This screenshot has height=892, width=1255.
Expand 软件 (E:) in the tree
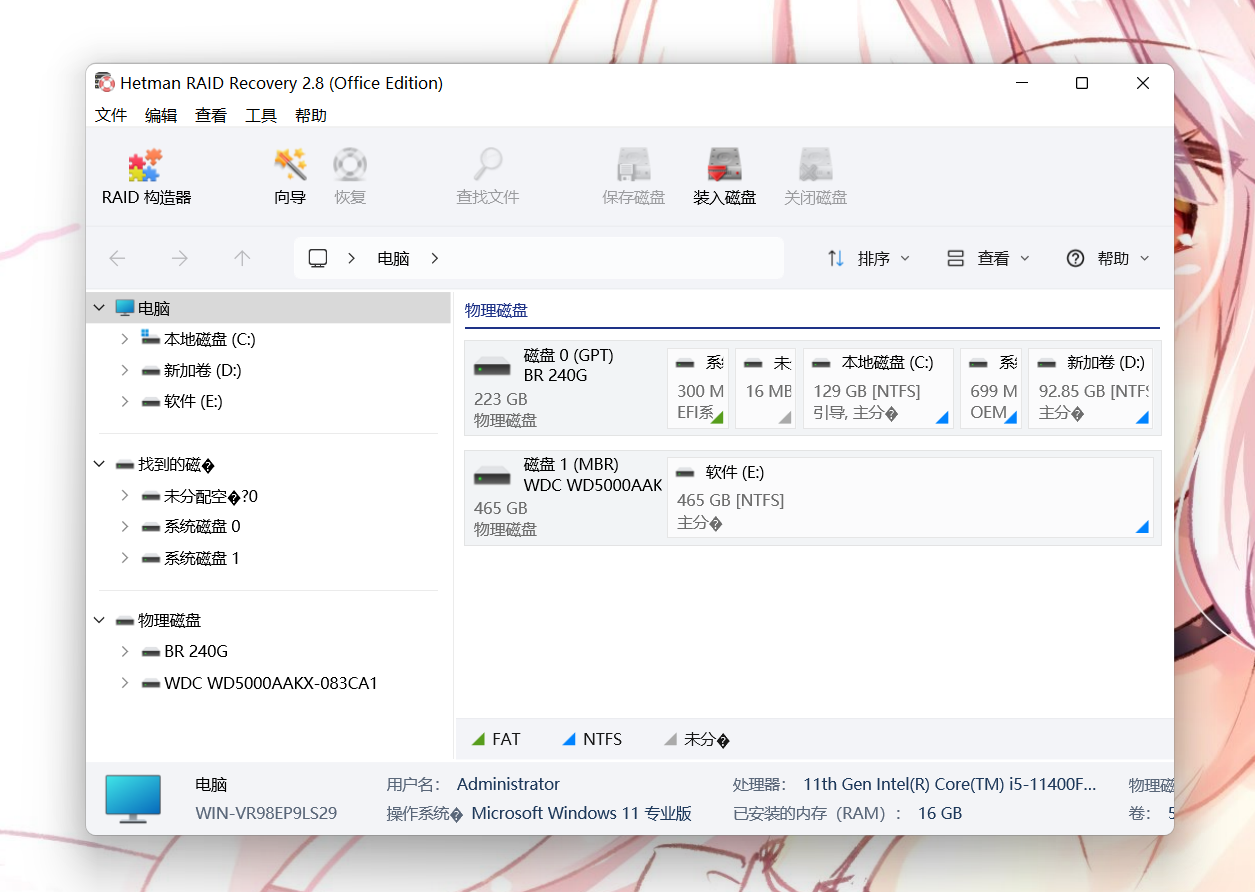click(124, 401)
